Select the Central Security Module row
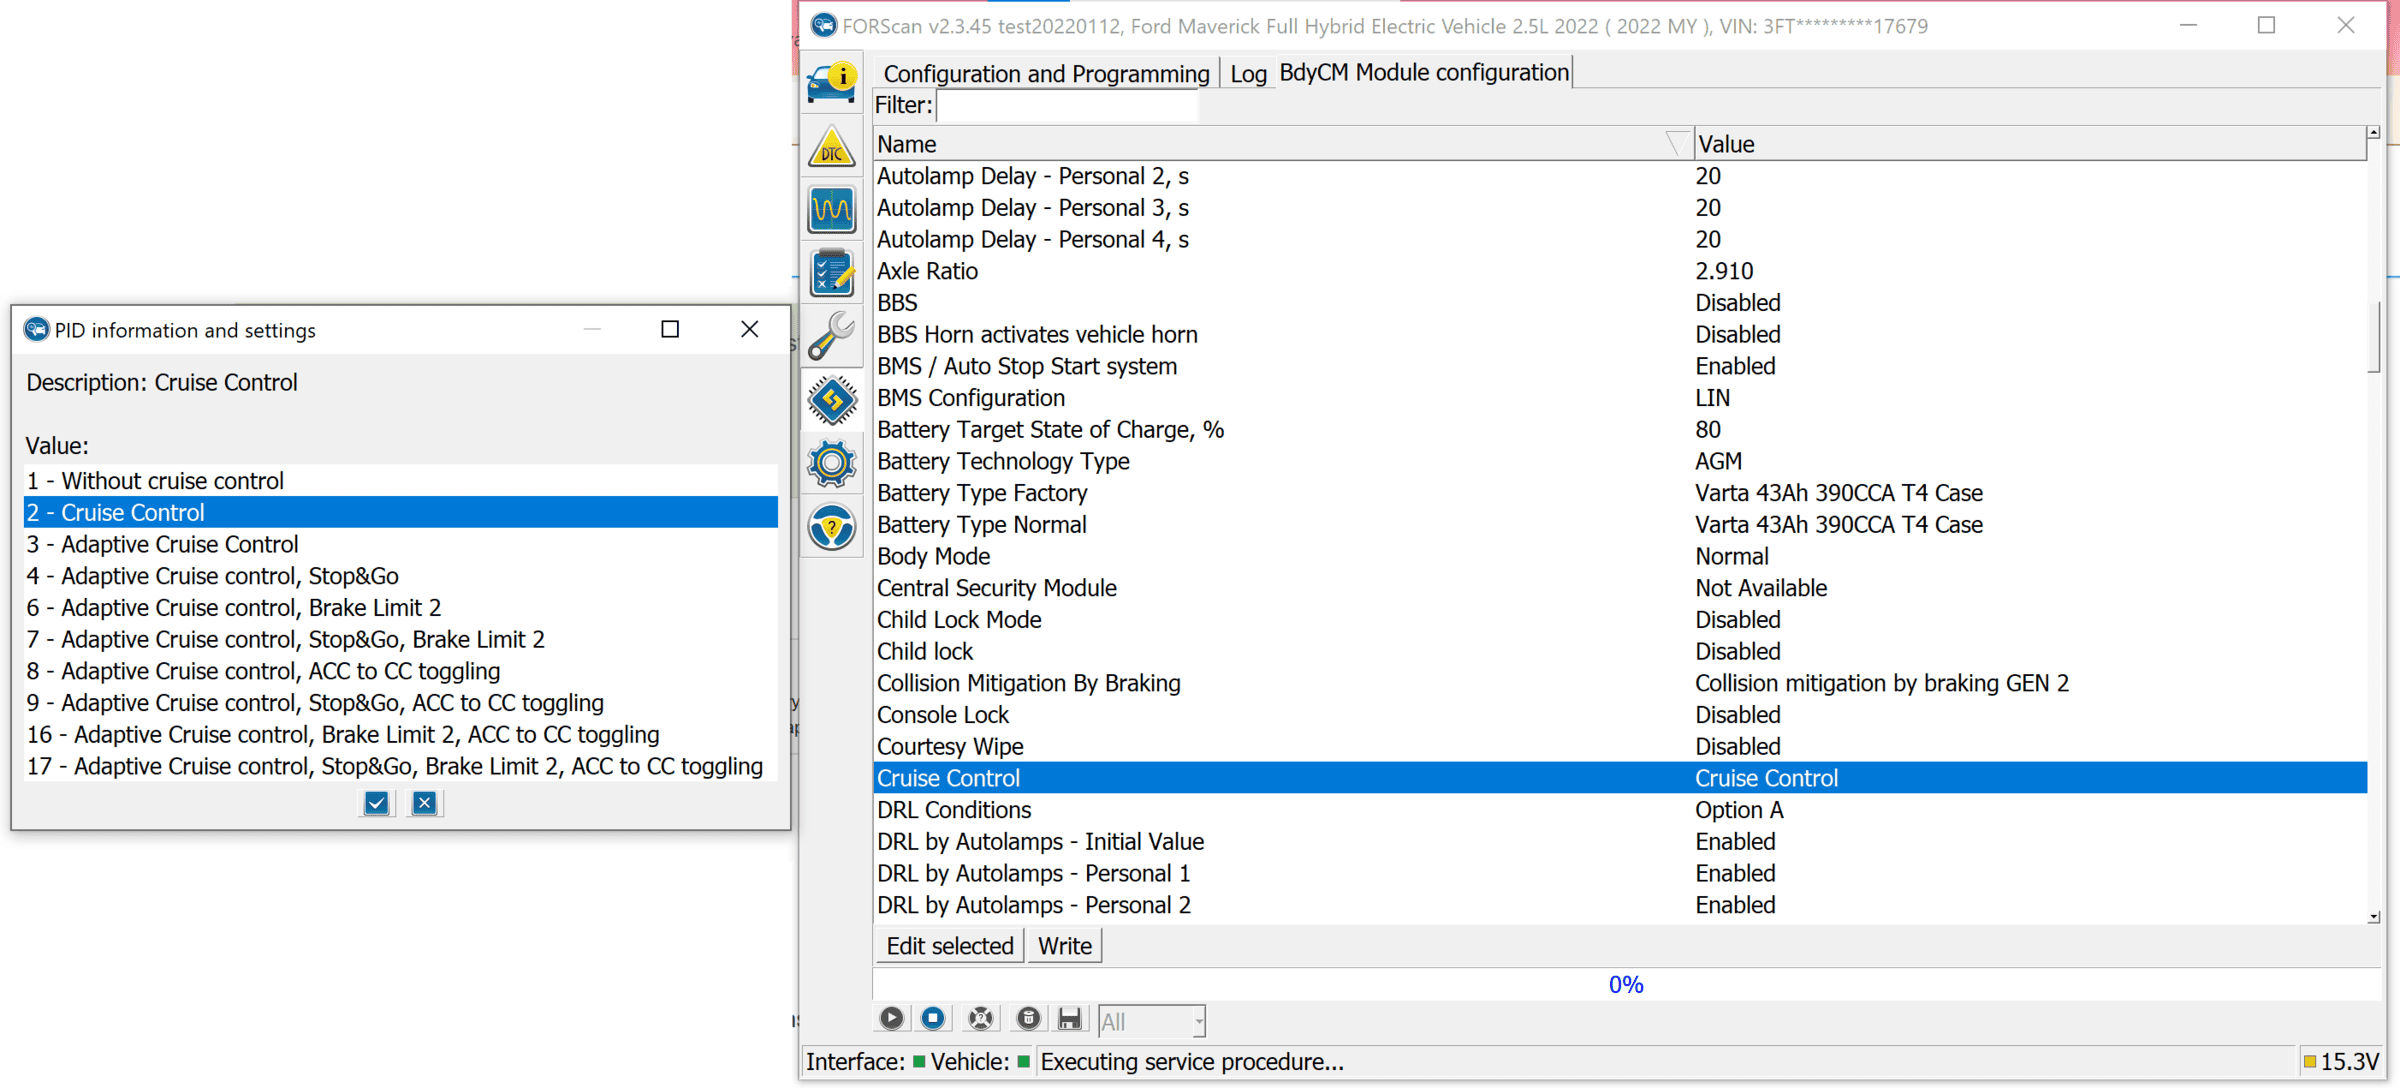This screenshot has height=1088, width=2400. 1620,588
